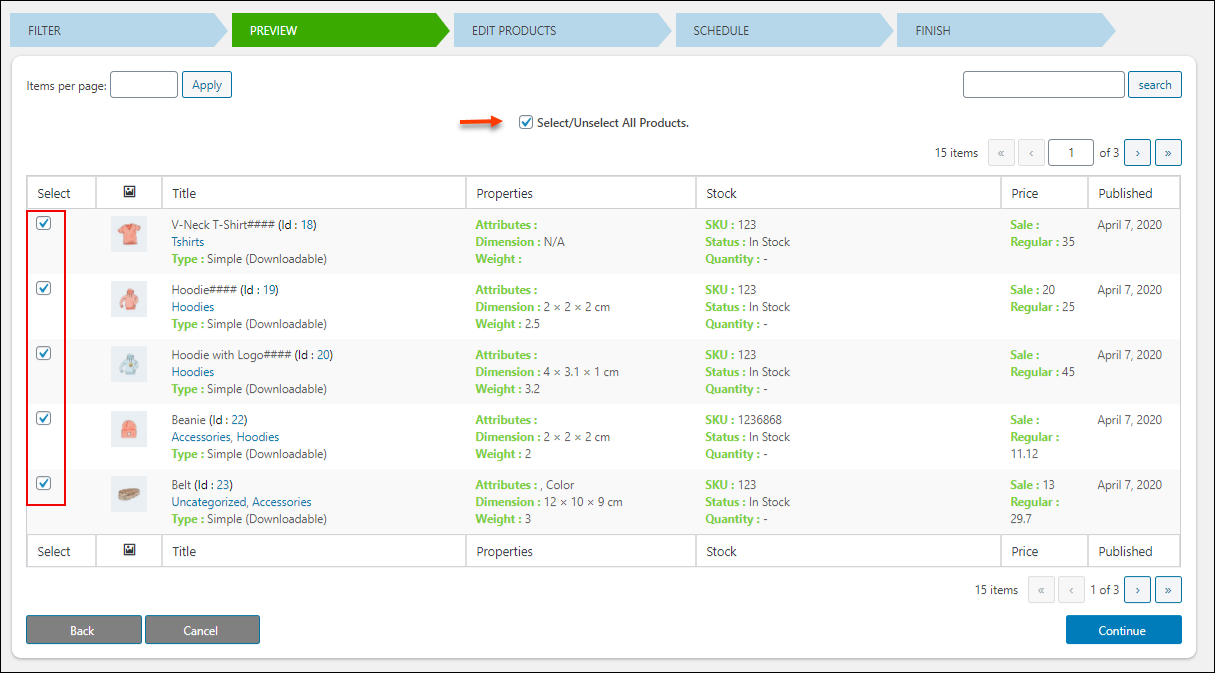The width and height of the screenshot is (1215, 673).
Task: Click the Cancel button
Action: point(202,630)
